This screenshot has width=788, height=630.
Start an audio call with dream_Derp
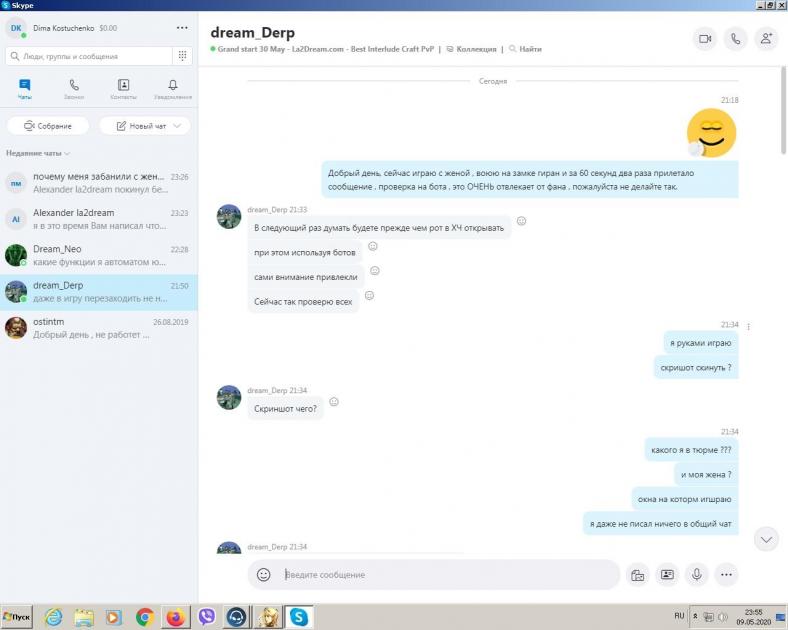coord(736,39)
